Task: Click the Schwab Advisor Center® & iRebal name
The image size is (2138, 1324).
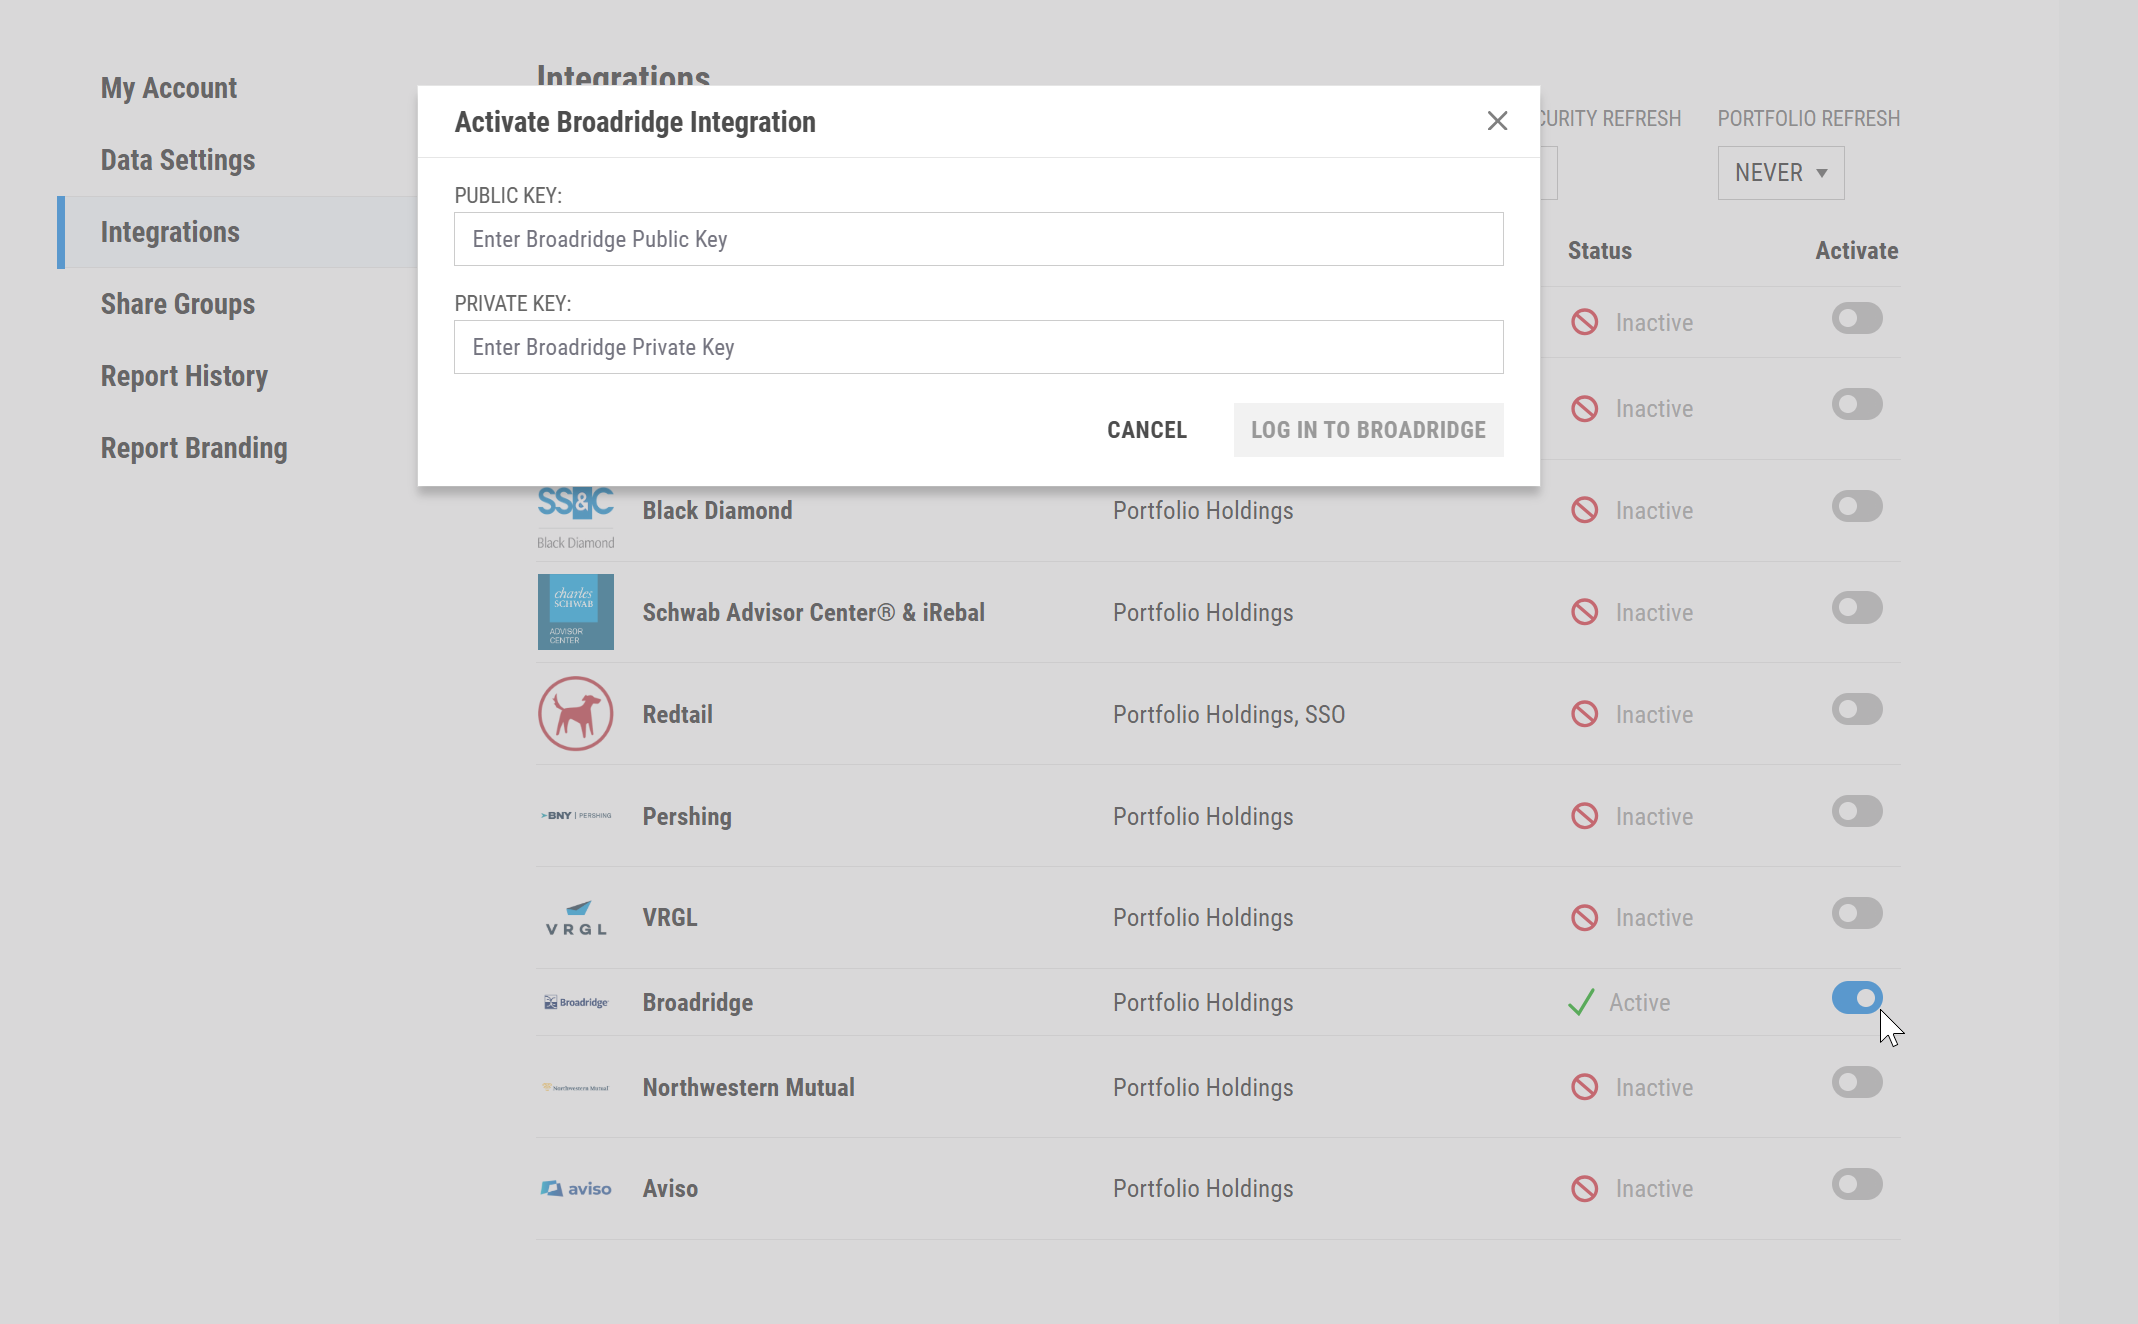Action: (x=813, y=613)
